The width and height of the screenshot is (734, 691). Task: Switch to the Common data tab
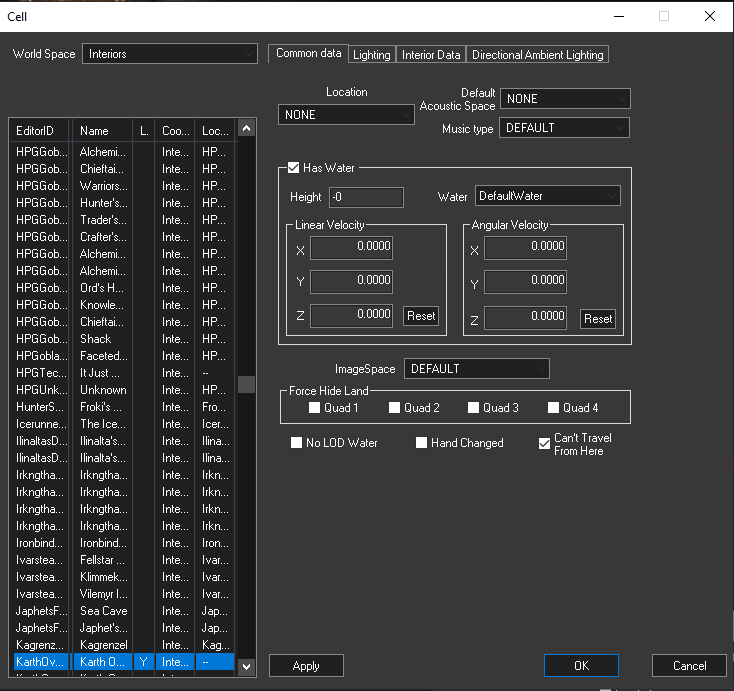tap(308, 53)
